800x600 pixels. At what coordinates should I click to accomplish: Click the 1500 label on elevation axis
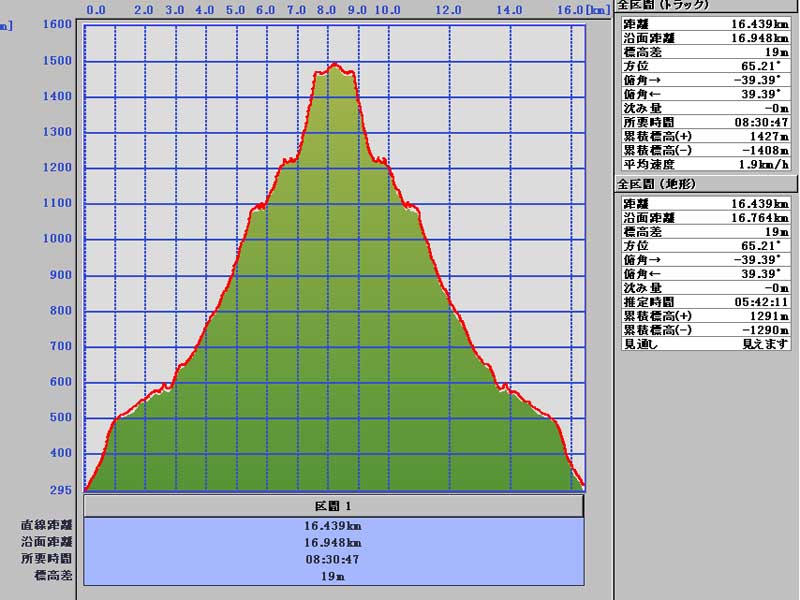pos(58,61)
